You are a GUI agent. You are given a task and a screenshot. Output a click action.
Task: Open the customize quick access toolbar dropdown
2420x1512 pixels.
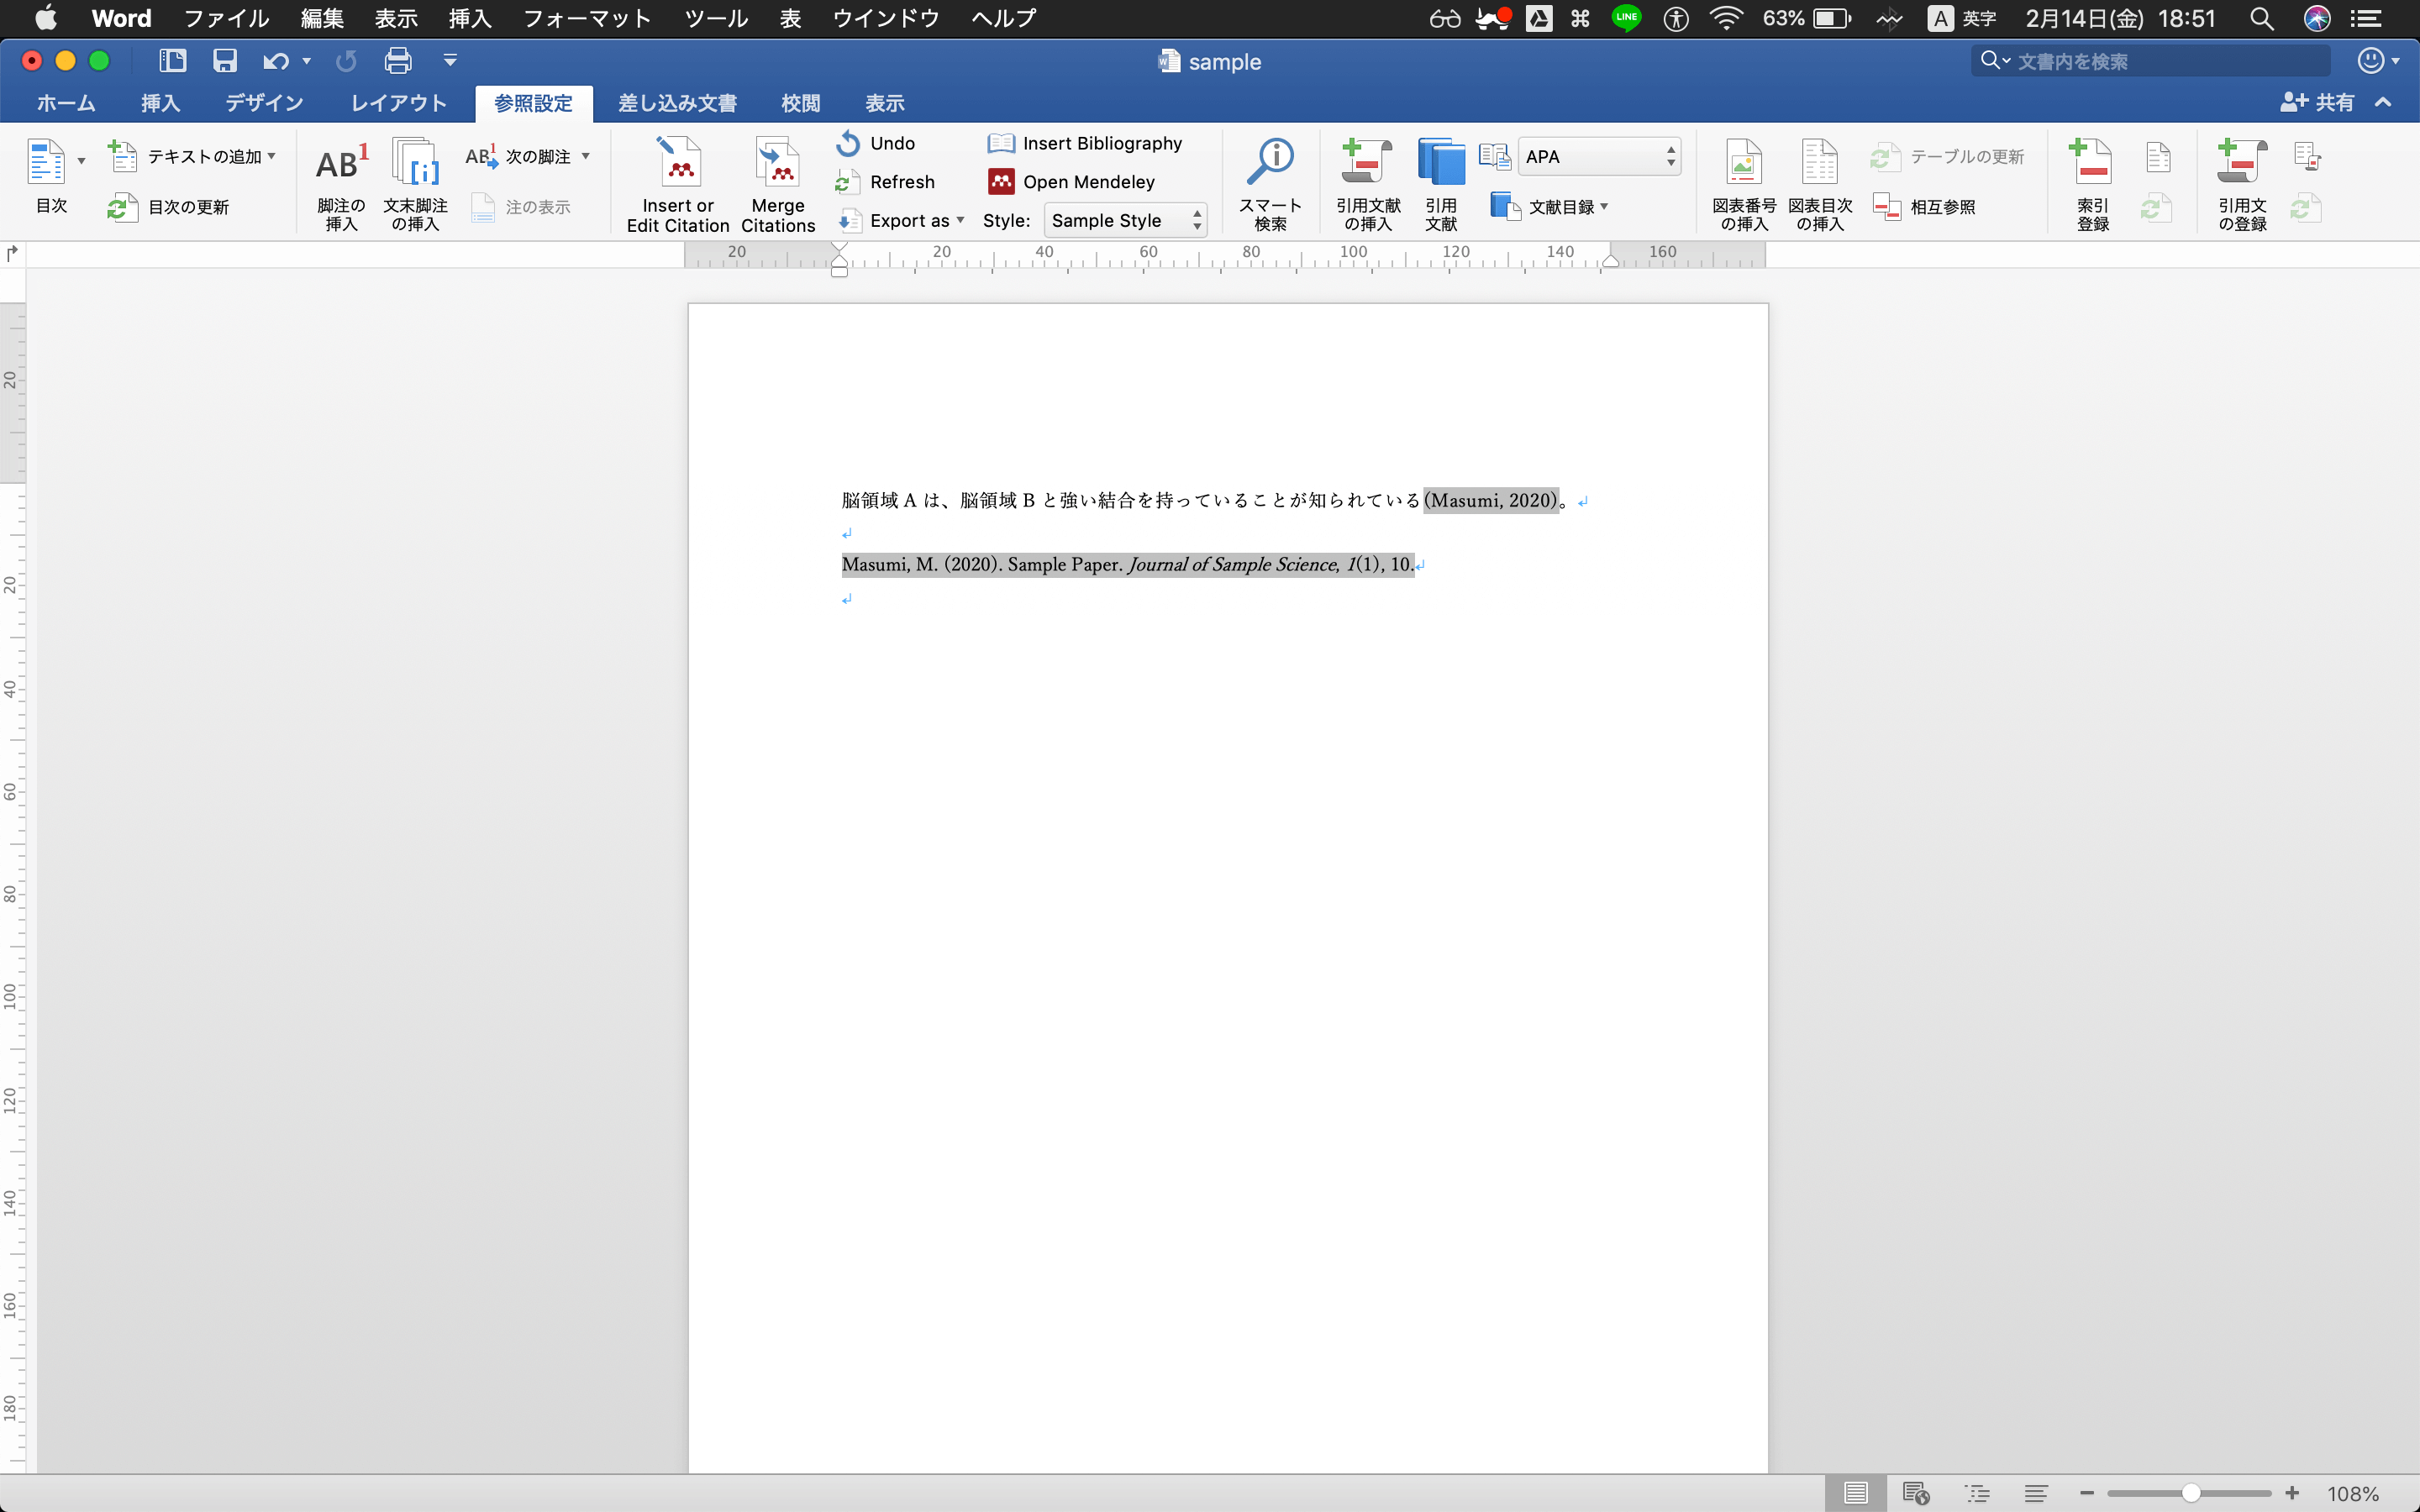(450, 61)
